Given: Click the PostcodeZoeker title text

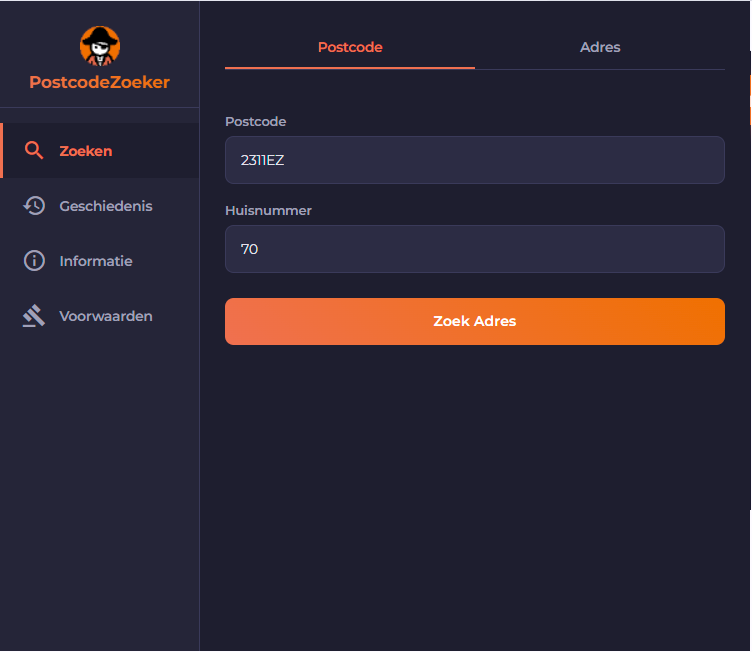Looking at the screenshot, I should 100,82.
